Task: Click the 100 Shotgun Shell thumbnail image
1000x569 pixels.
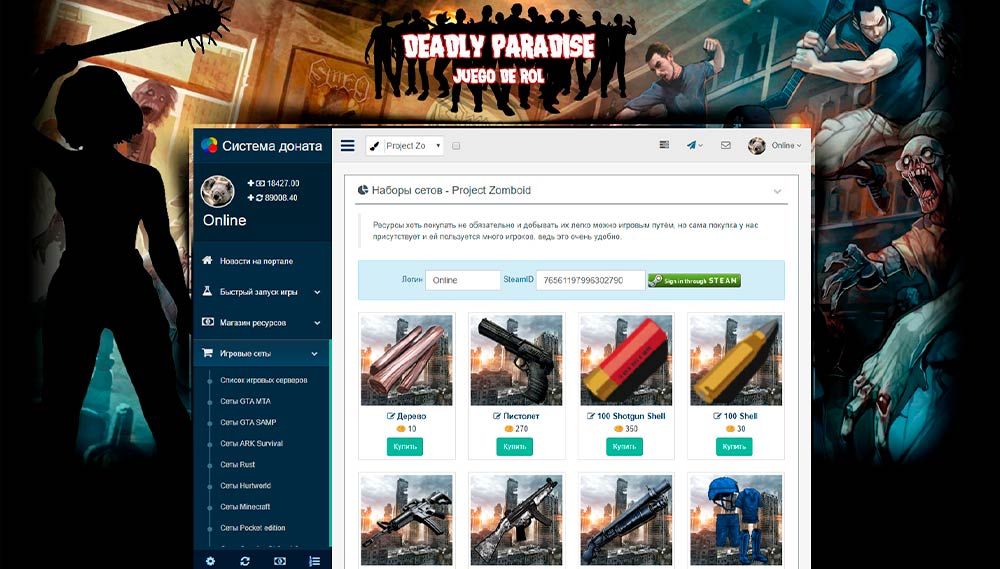Action: (x=625, y=361)
